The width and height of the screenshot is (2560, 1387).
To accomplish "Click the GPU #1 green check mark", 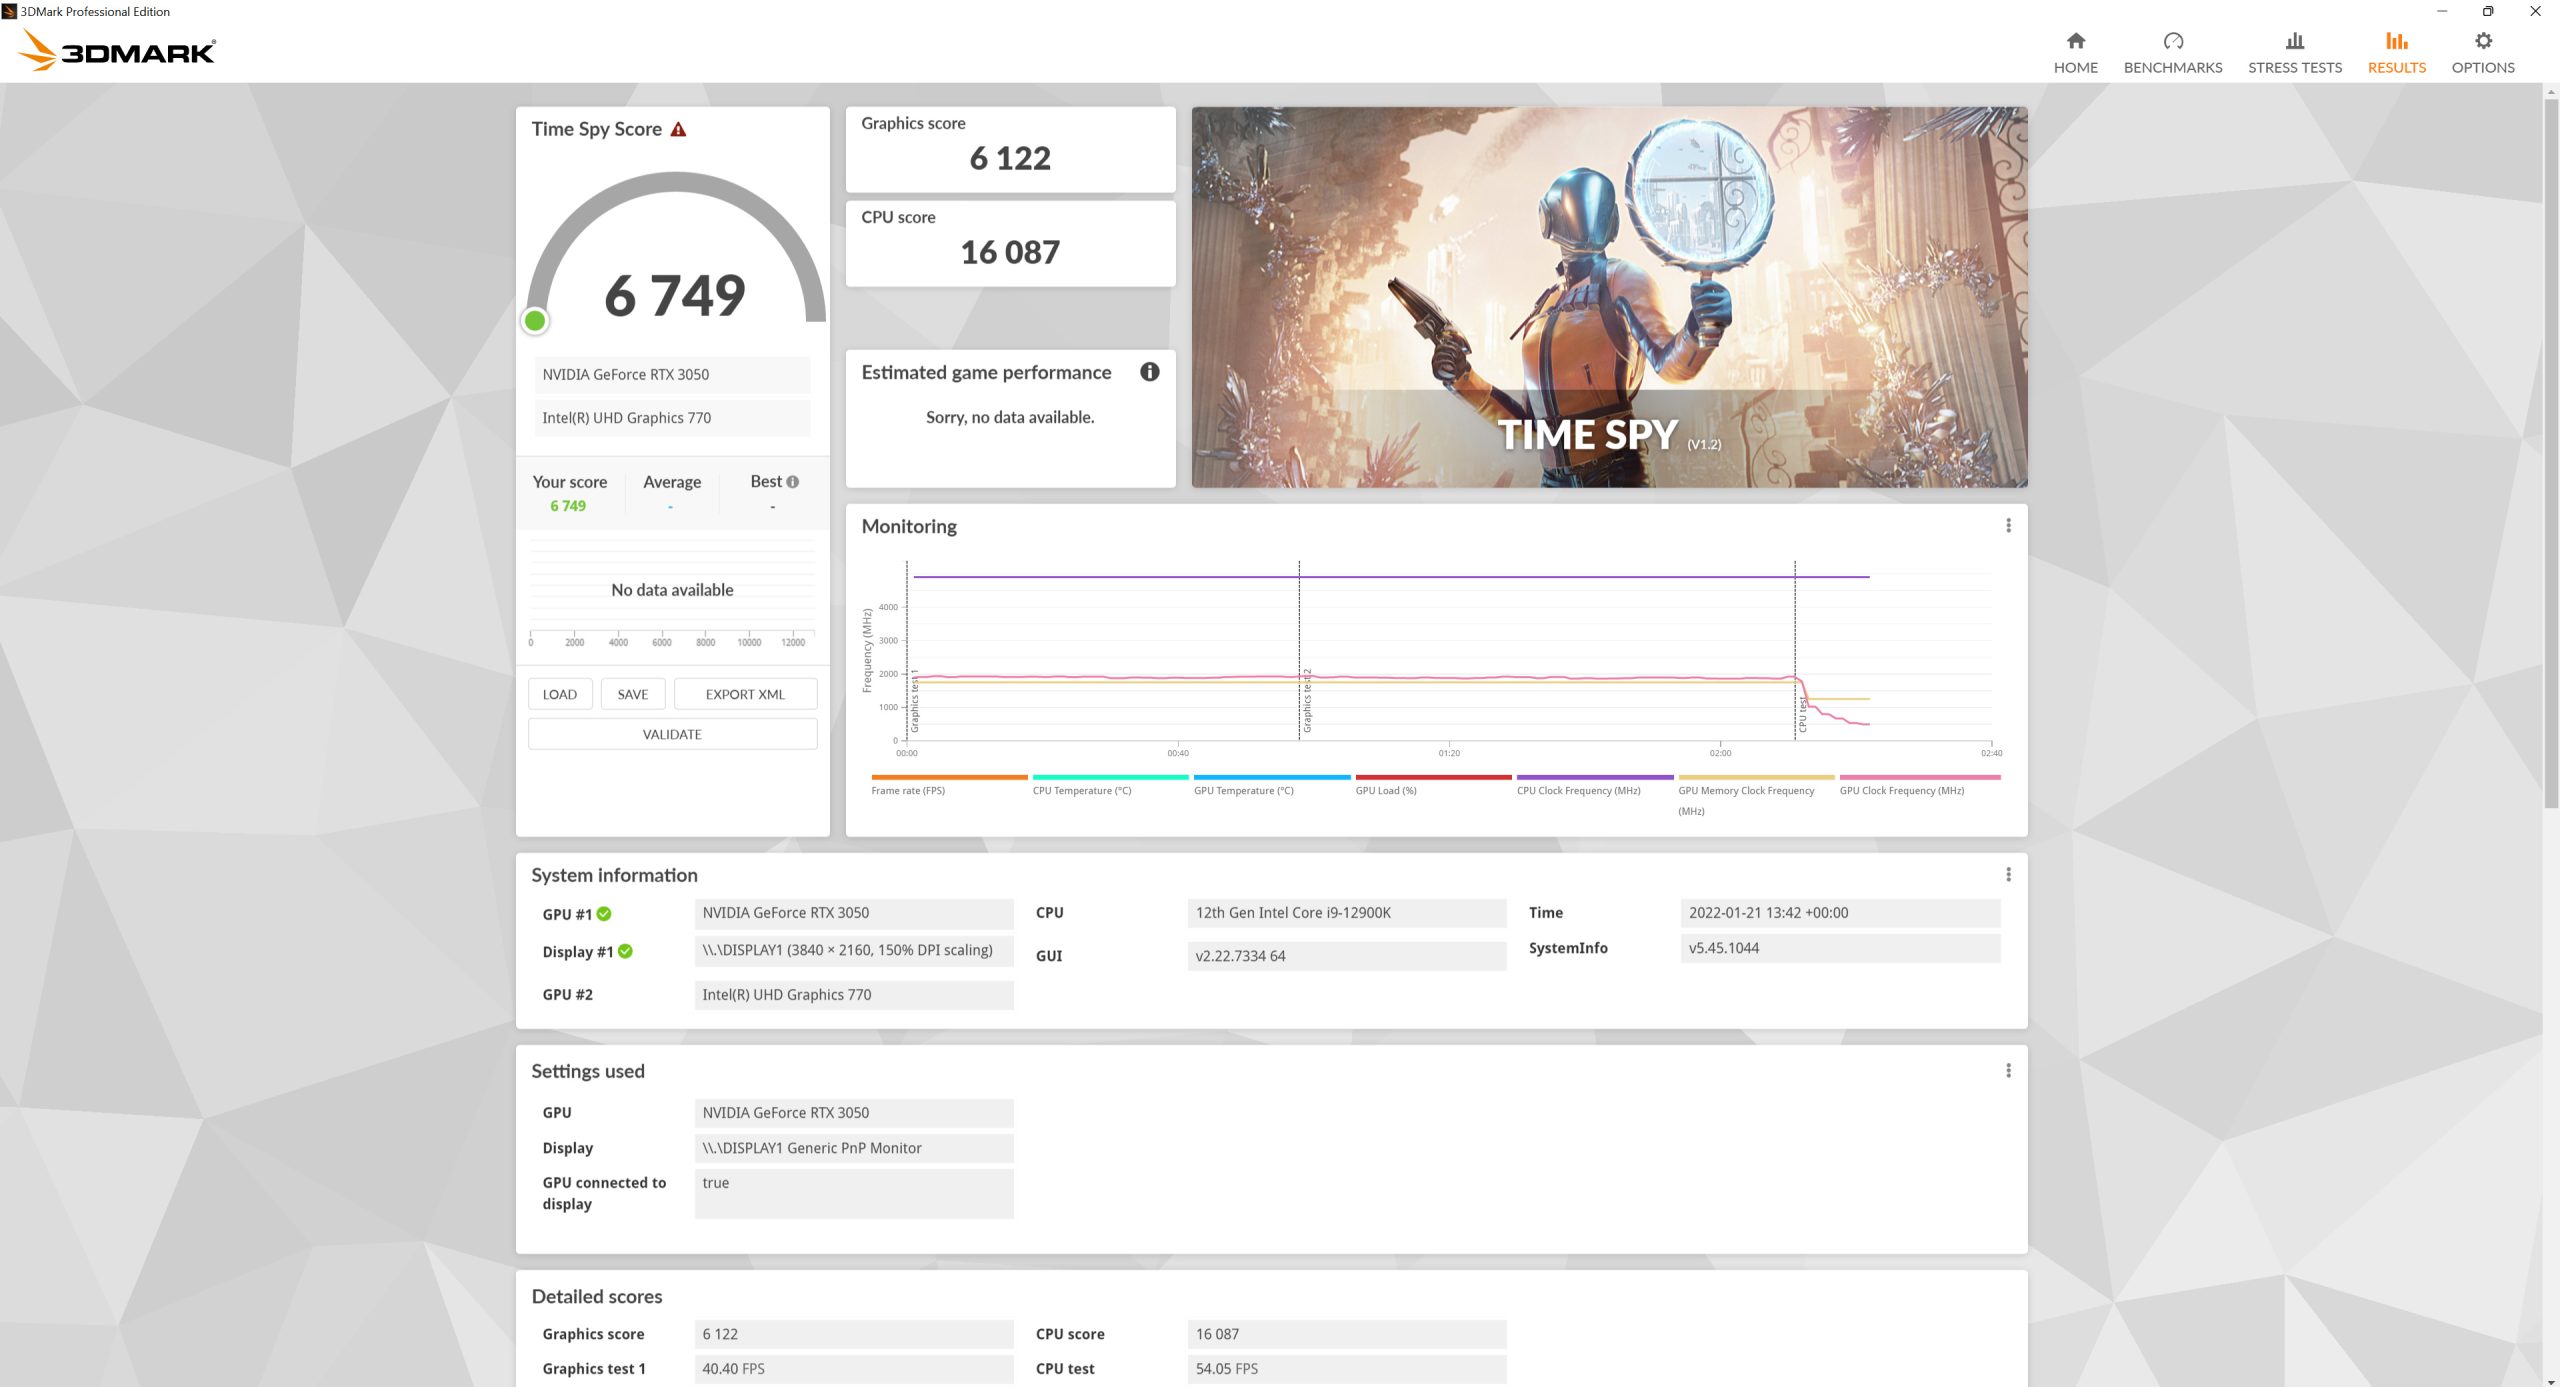I will pos(604,914).
